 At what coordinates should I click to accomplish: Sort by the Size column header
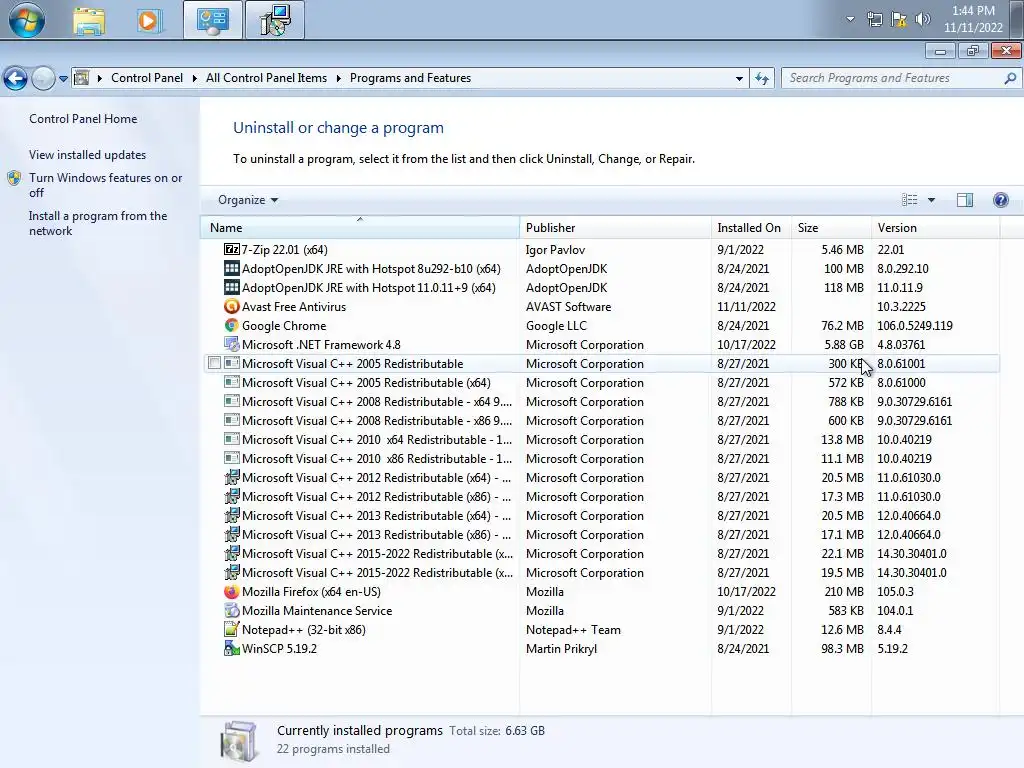(x=831, y=227)
